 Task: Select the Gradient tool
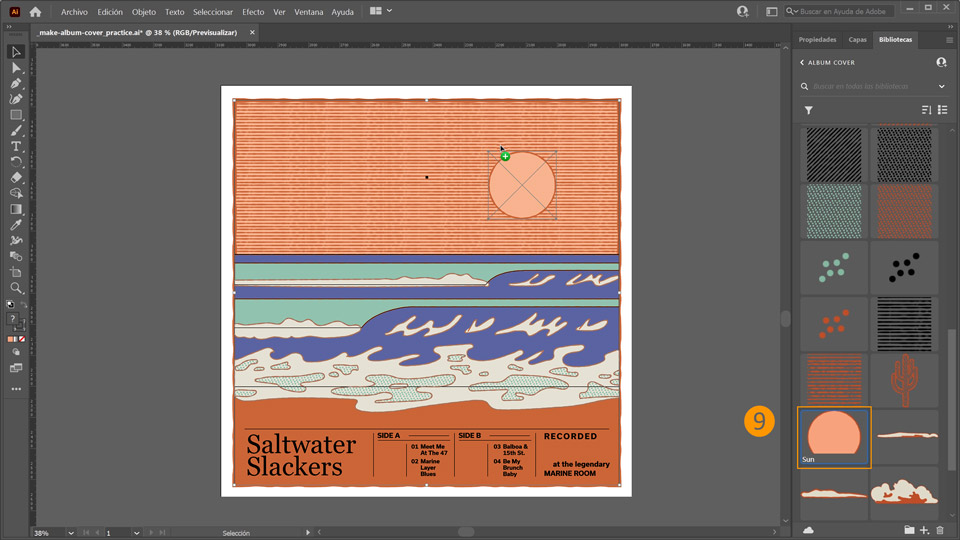click(16, 209)
